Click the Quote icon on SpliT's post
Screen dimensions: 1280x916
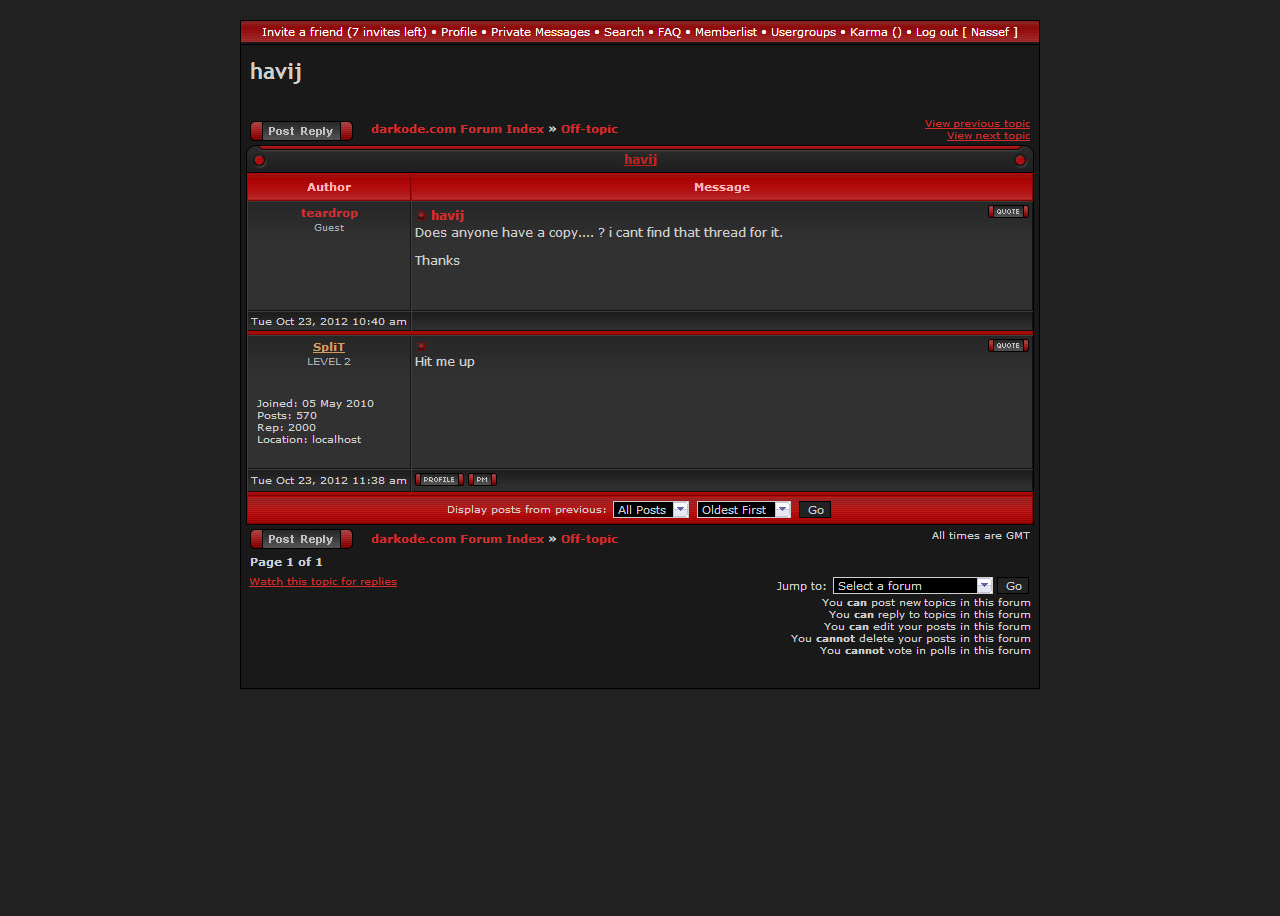[x=1008, y=345]
